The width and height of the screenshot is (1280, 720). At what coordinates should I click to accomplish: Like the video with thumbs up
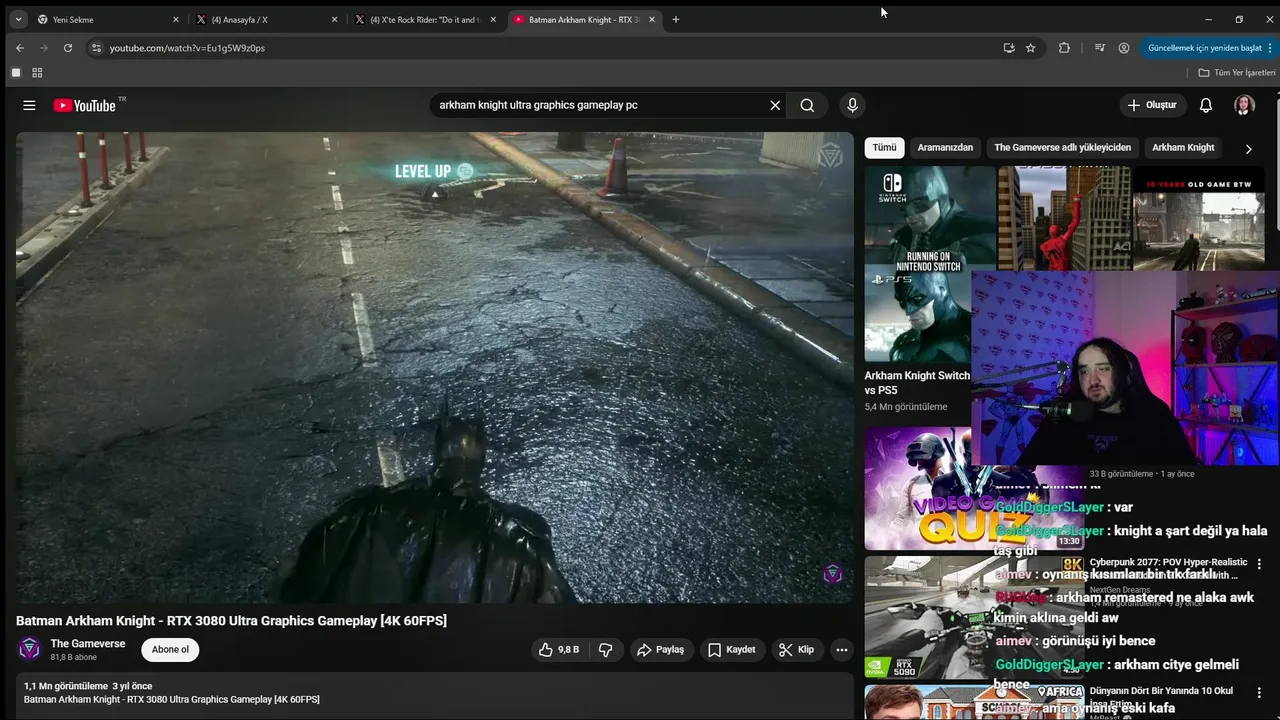(558, 650)
